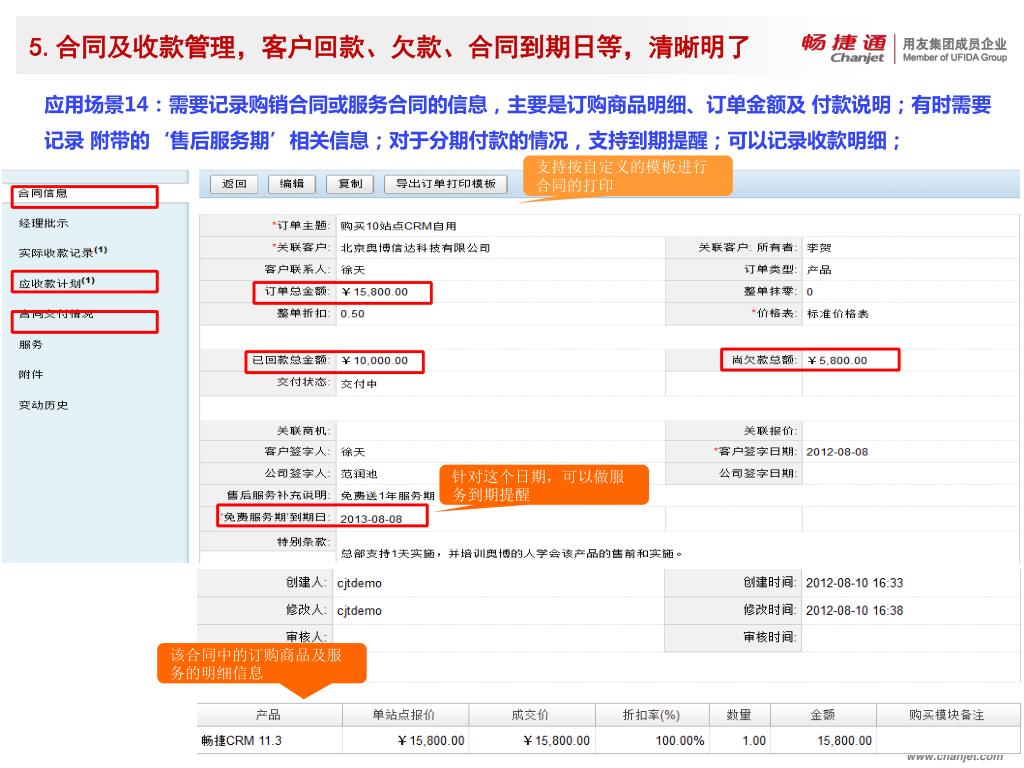Click the 畅捷通 Chanjet logo
This screenshot has height=768, width=1024.
pyautogui.click(x=844, y=48)
